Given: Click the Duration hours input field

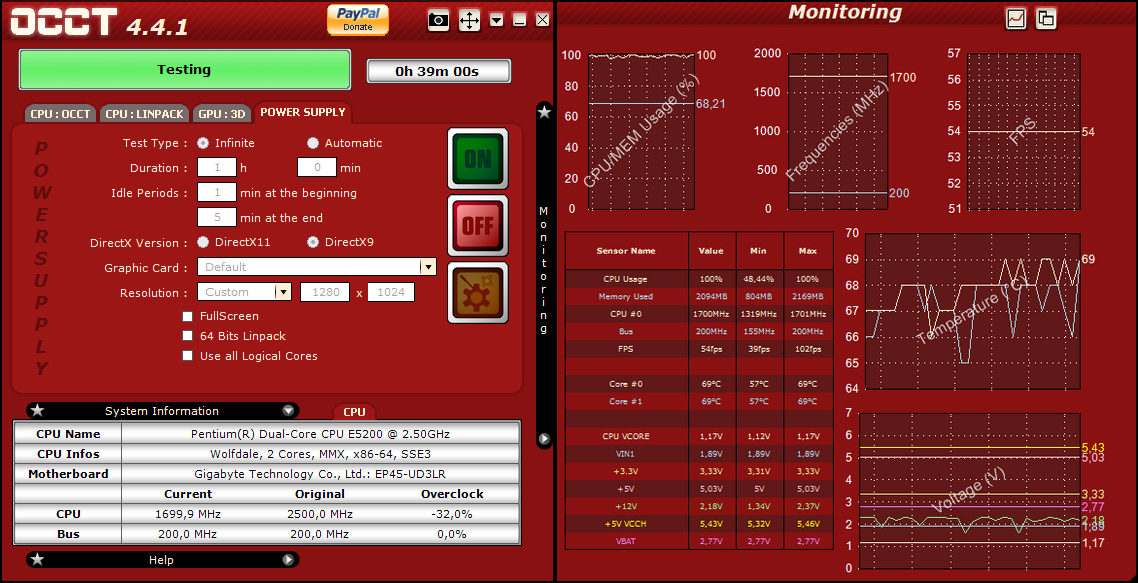Looking at the screenshot, I should pyautogui.click(x=216, y=168).
